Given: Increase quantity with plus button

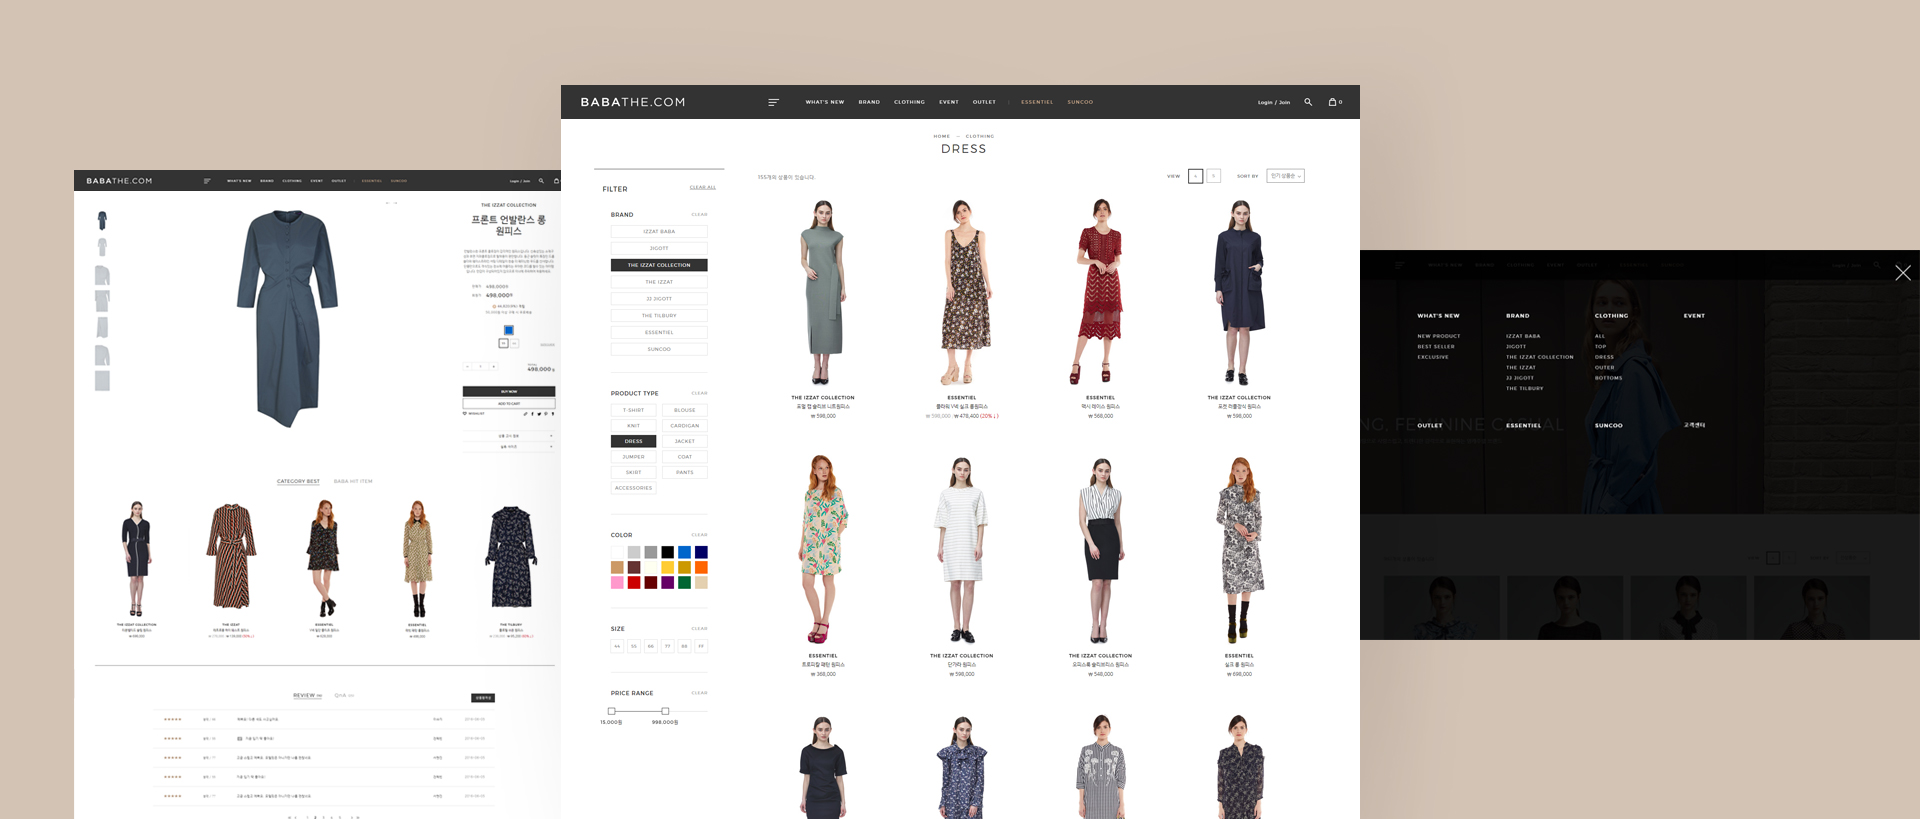Looking at the screenshot, I should (x=493, y=366).
